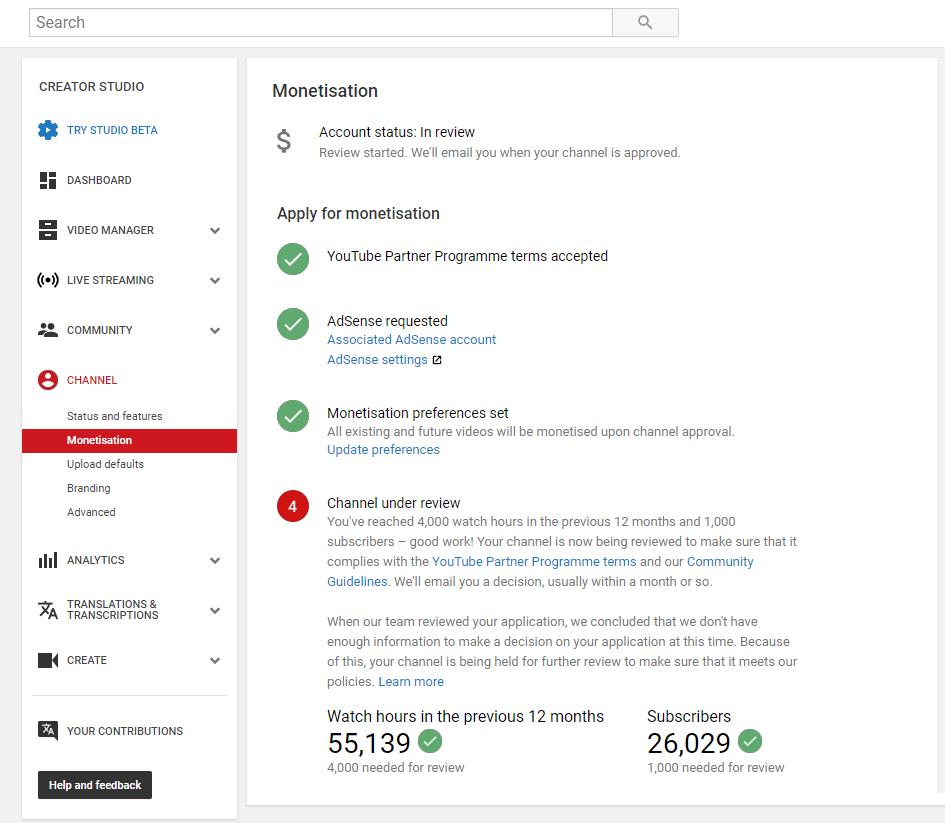Open YouTube Partner Programme terms link
The width and height of the screenshot is (945, 823).
pyautogui.click(x=534, y=562)
